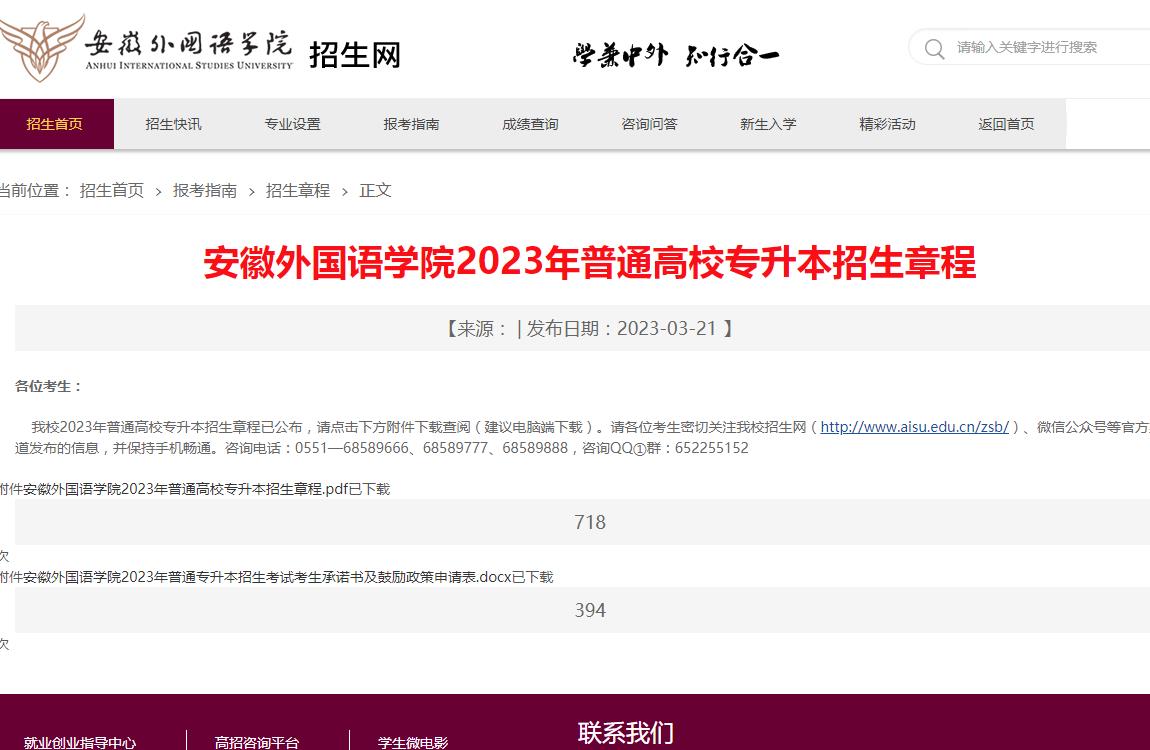Screen dimensions: 1150x750
Task: Click the 718 download count
Action: pos(590,522)
